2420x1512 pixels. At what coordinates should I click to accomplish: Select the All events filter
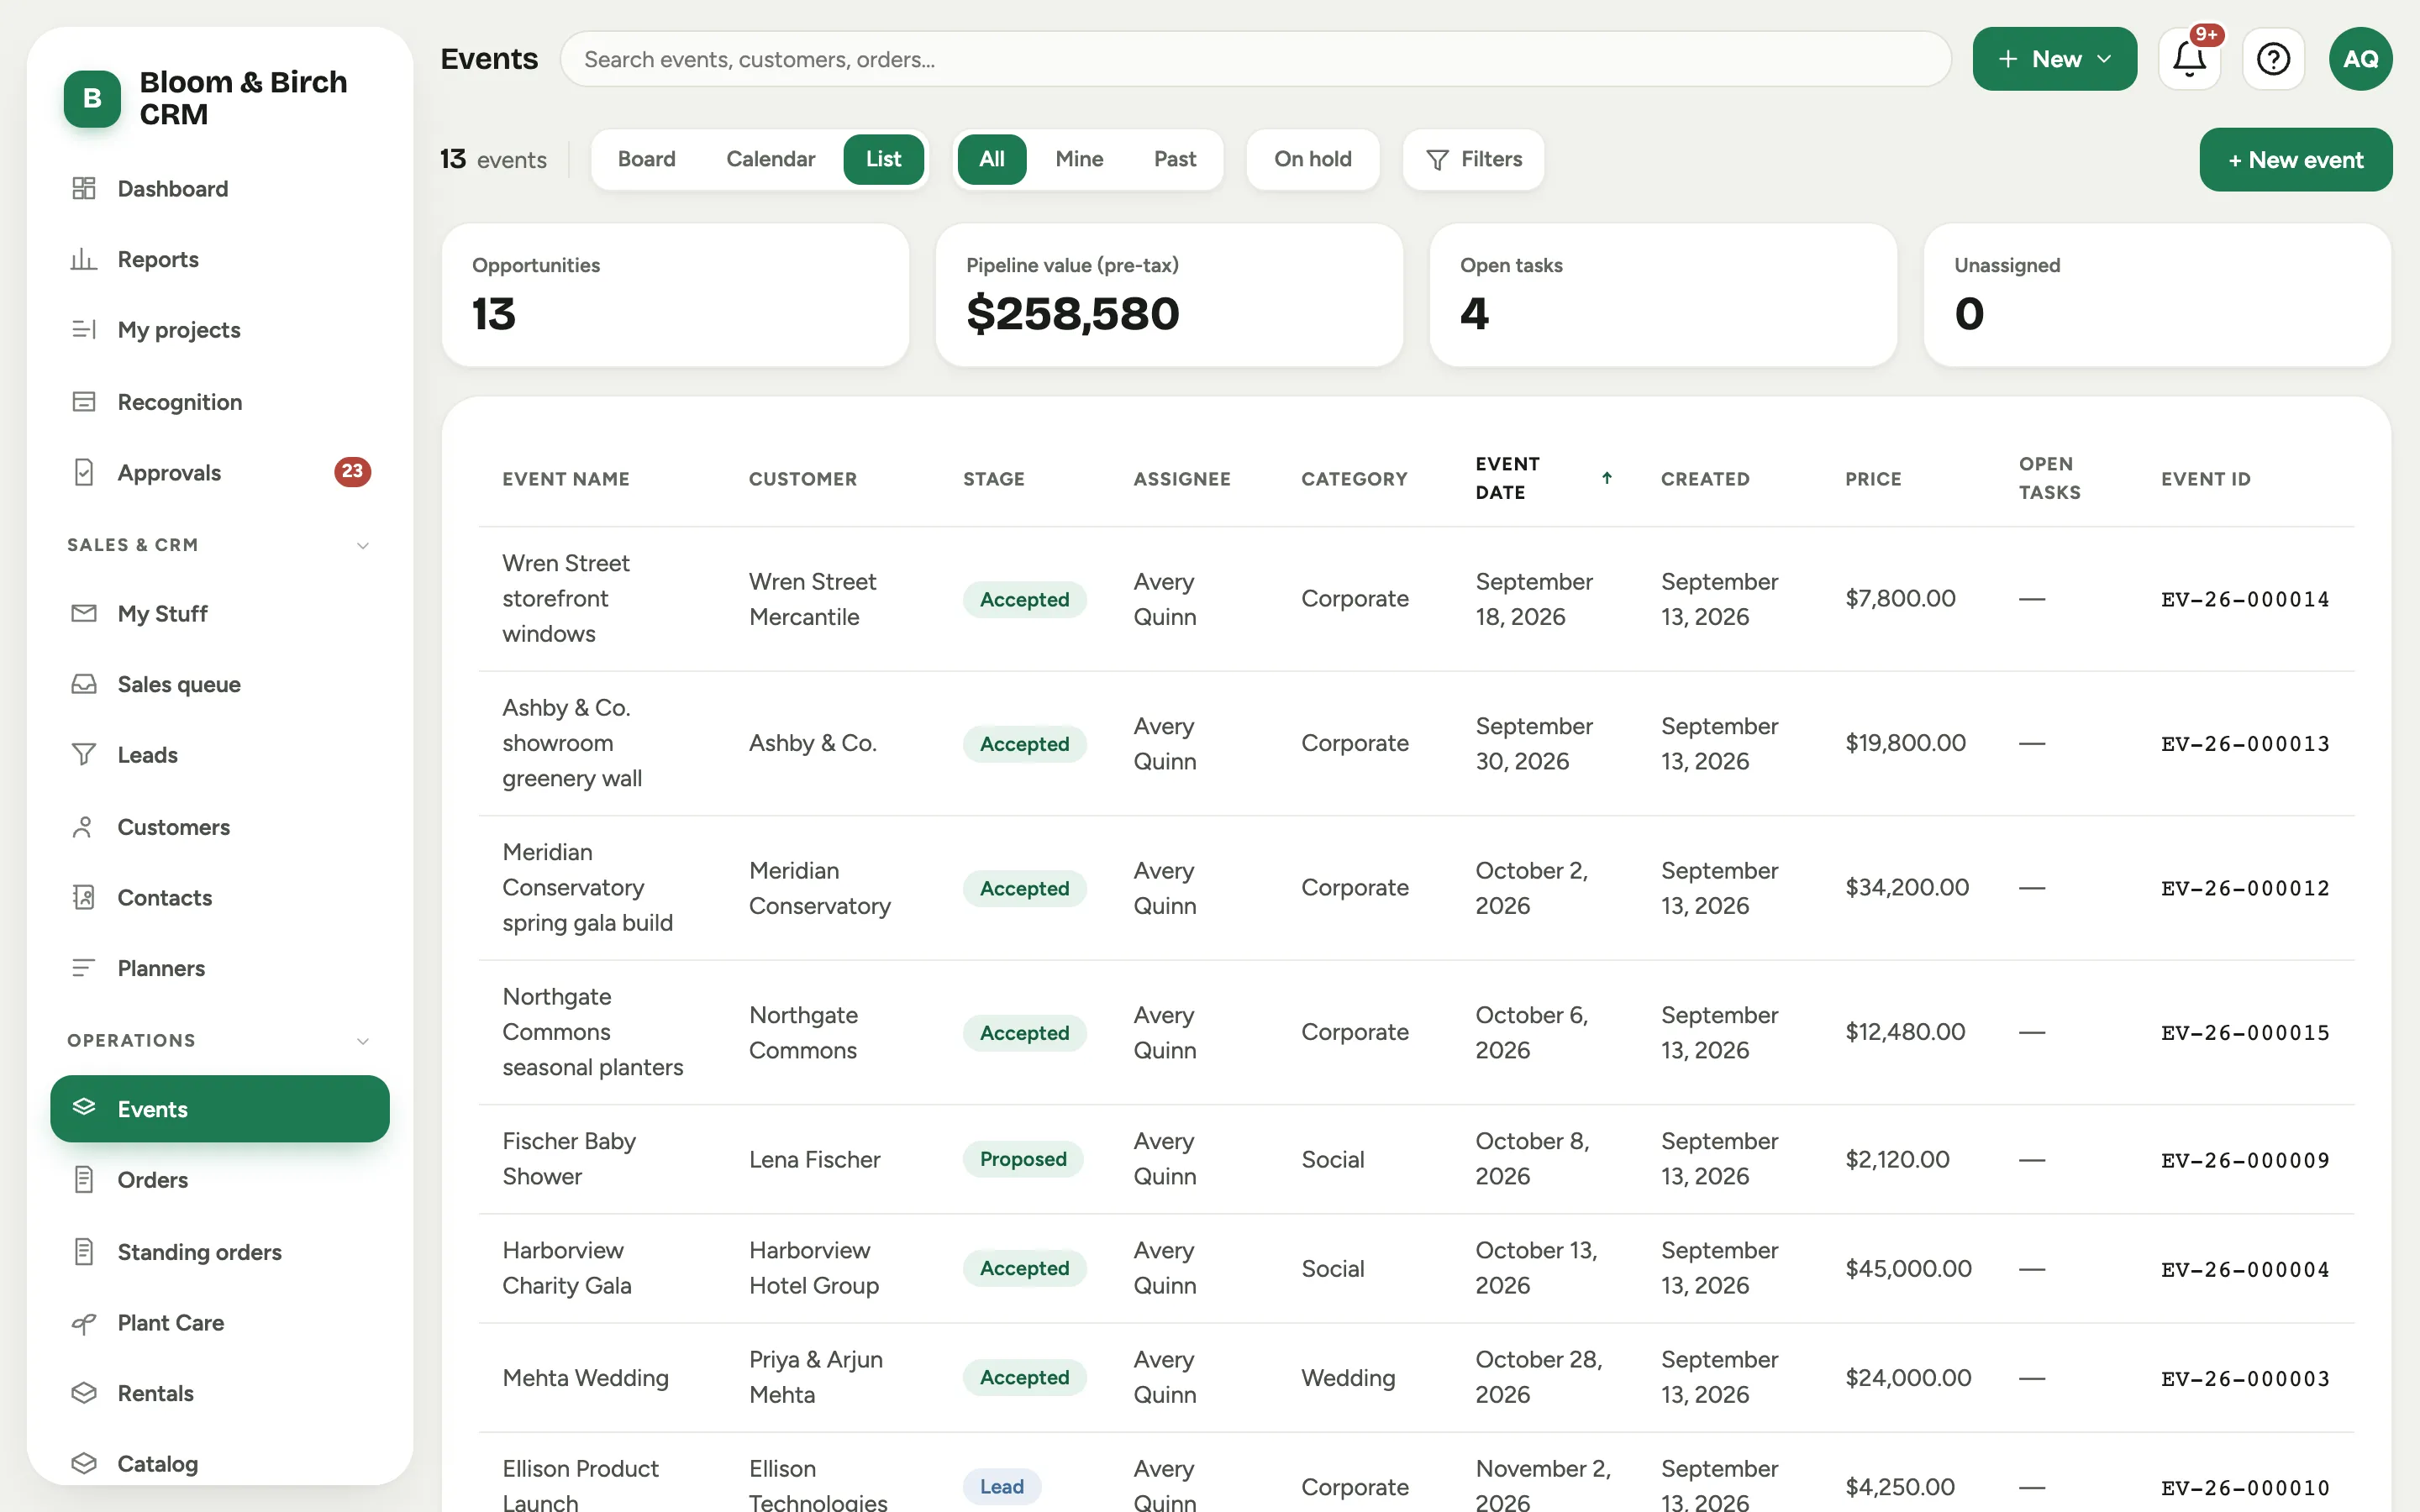click(x=991, y=159)
